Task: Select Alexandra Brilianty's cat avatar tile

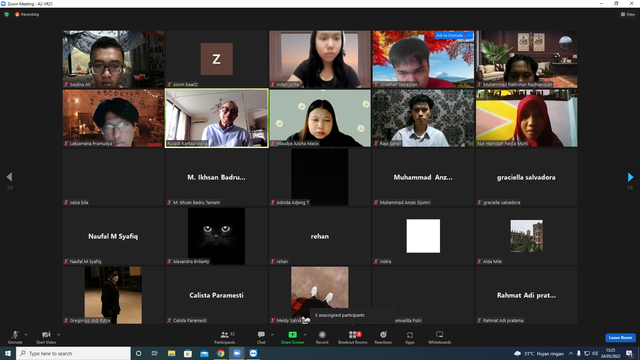Action: (217, 236)
